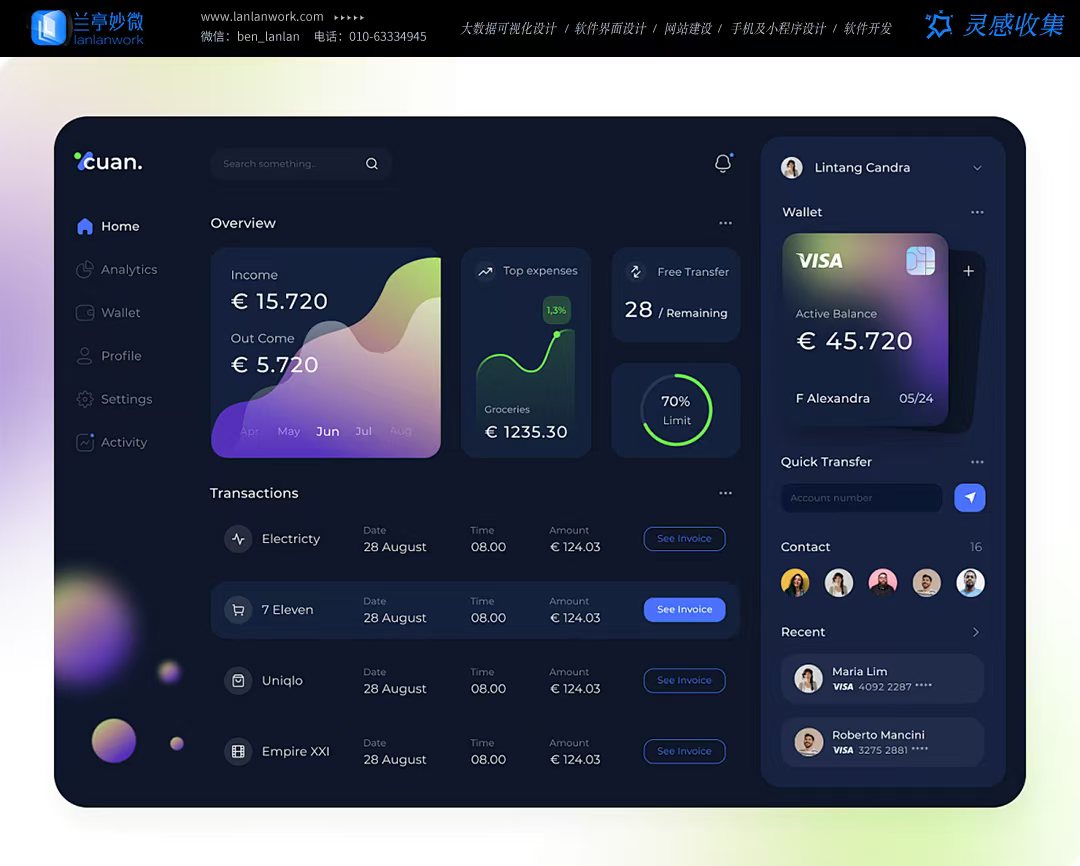This screenshot has width=1080, height=866.
Task: Open Analytics in the sidebar
Action: tap(128, 270)
